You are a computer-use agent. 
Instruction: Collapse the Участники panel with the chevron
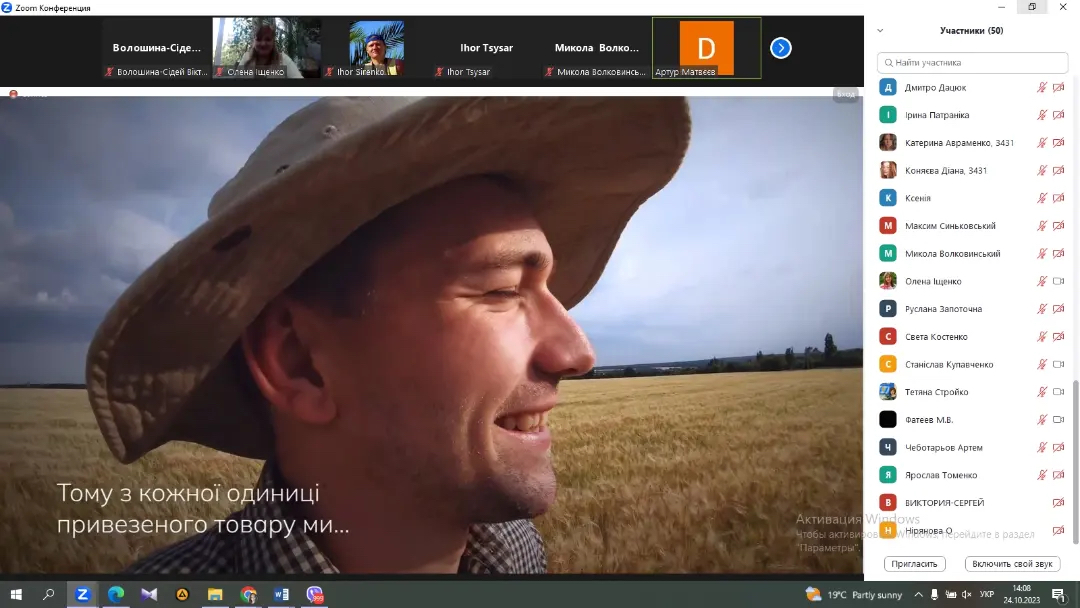click(881, 31)
